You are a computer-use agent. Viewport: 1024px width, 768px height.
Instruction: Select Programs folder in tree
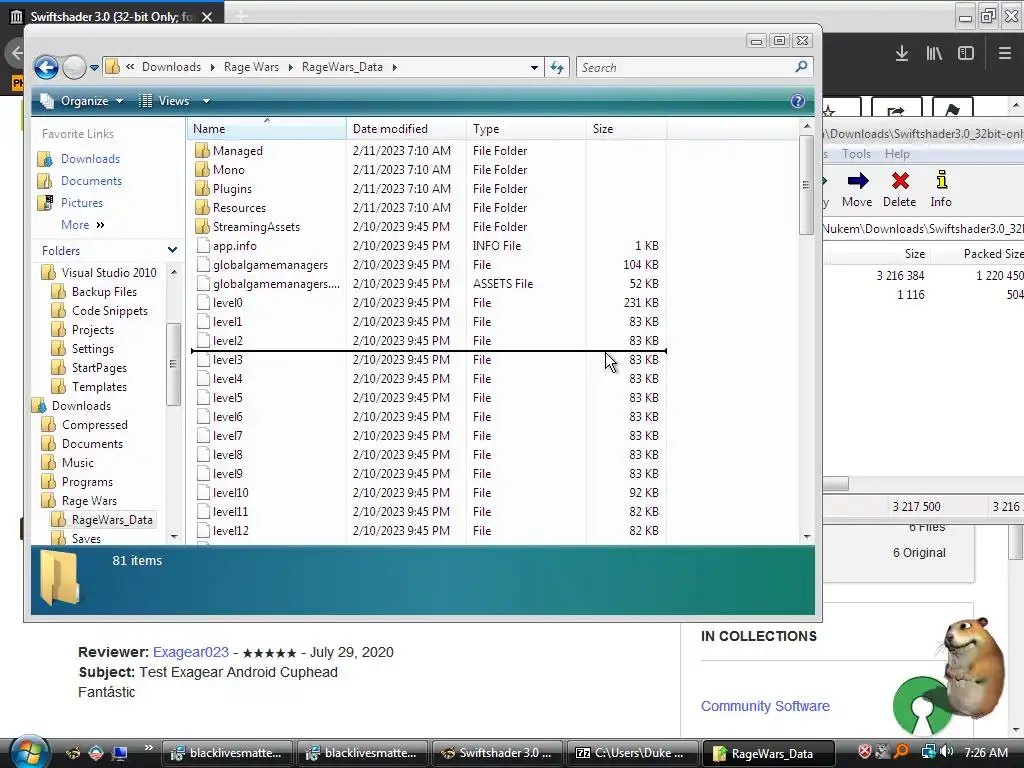pyautogui.click(x=87, y=482)
